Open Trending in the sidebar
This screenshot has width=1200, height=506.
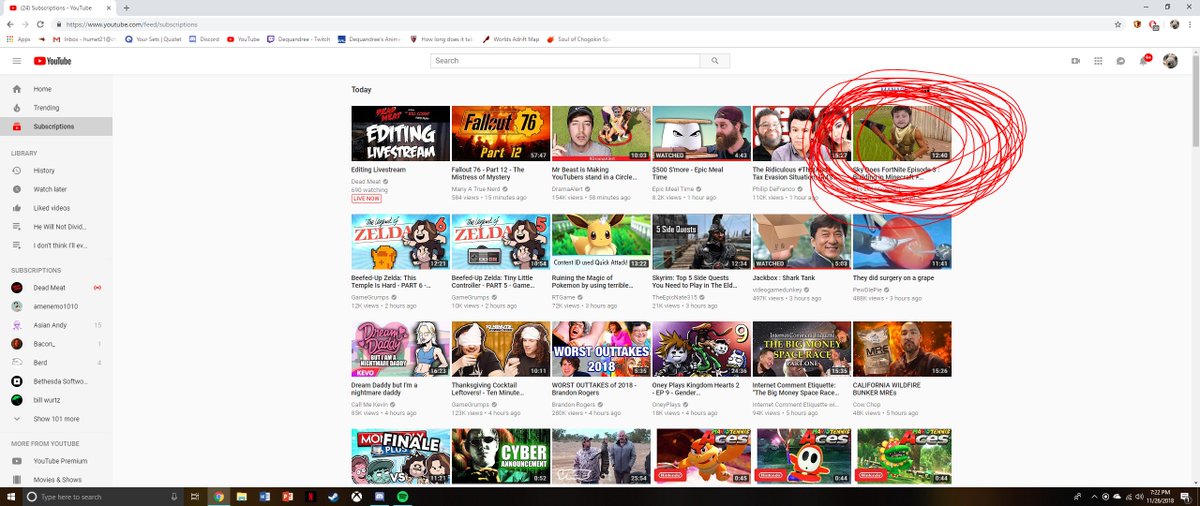click(56, 107)
